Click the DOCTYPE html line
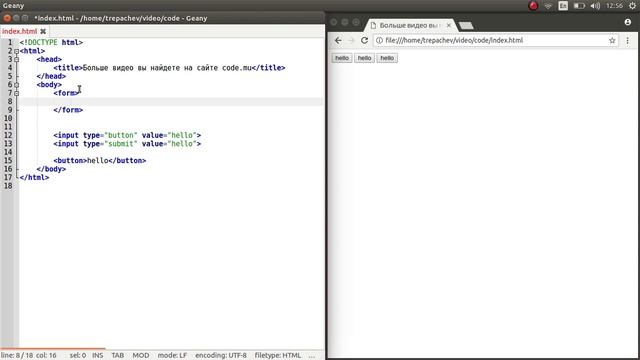The image size is (640, 360). [x=51, y=42]
